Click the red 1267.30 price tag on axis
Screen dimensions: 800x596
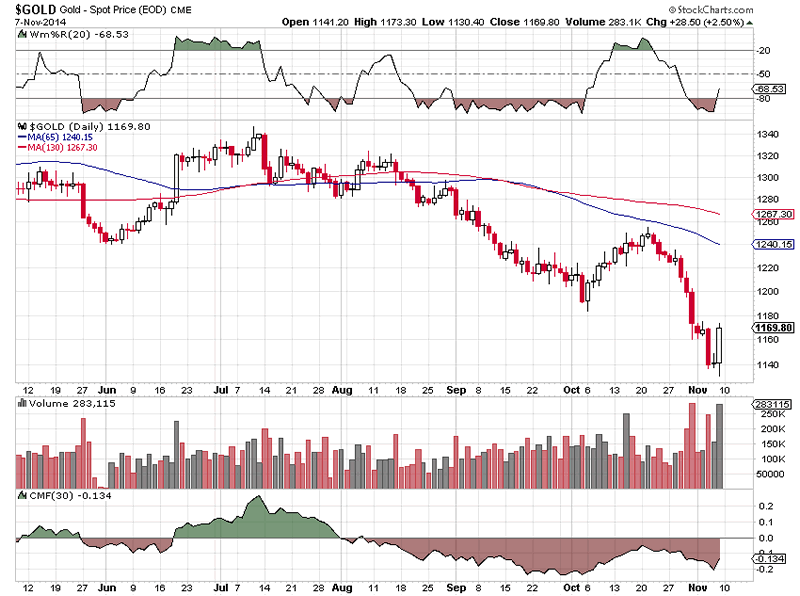[x=773, y=214]
